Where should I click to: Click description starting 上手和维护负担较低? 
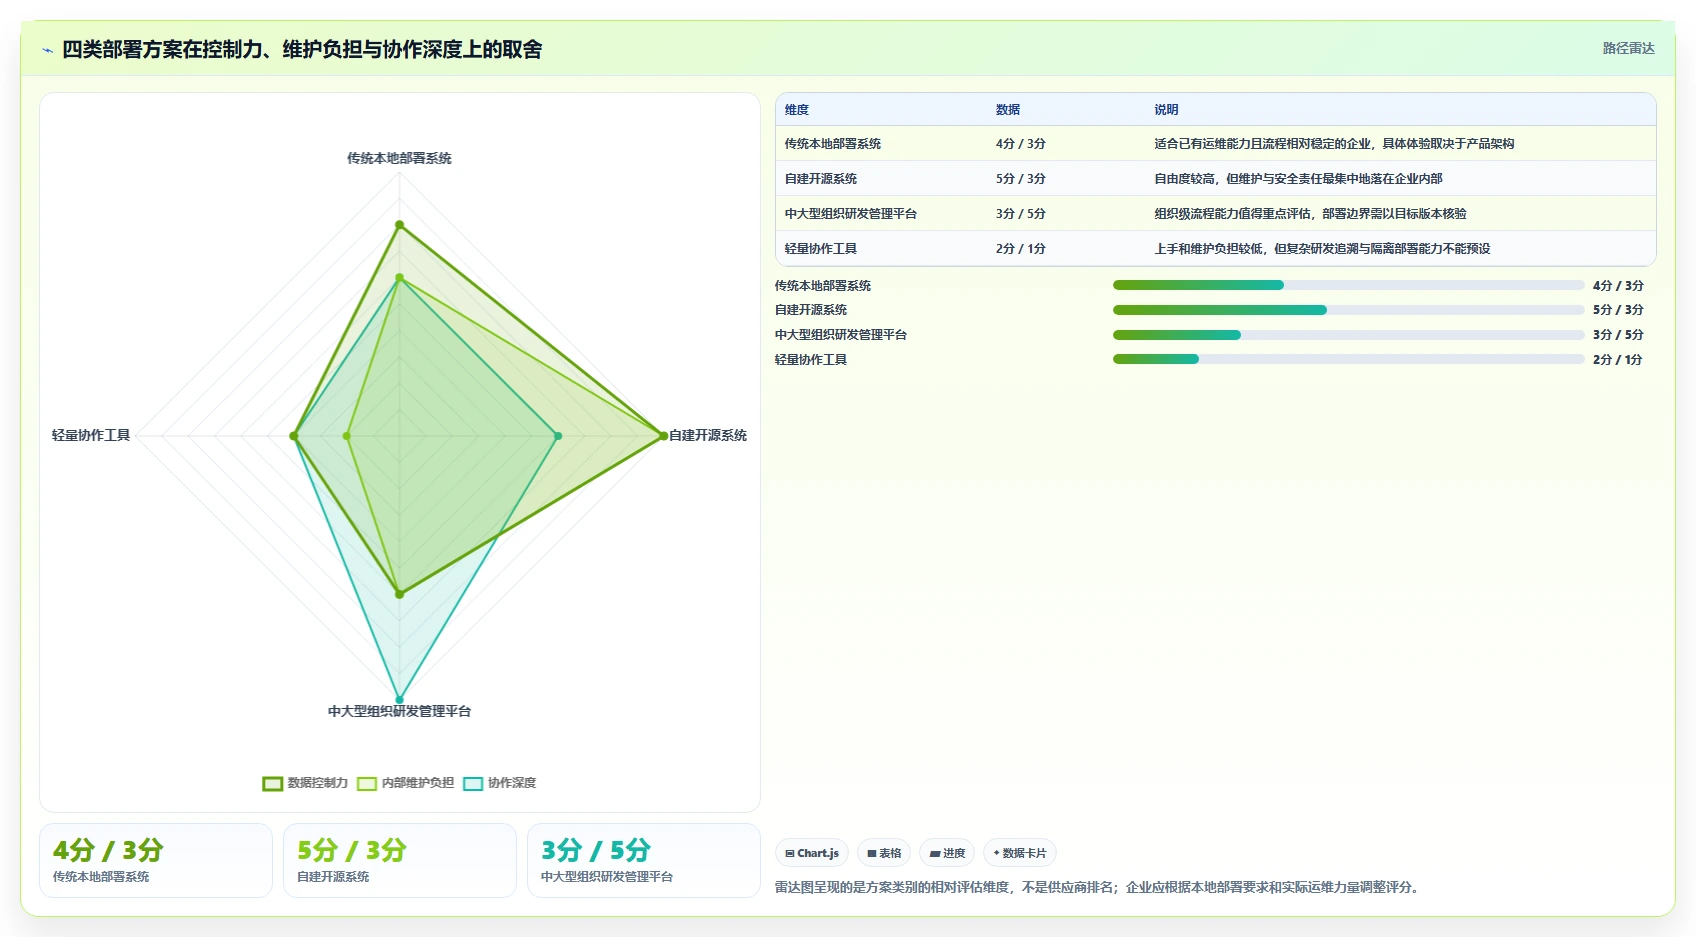coord(1322,249)
